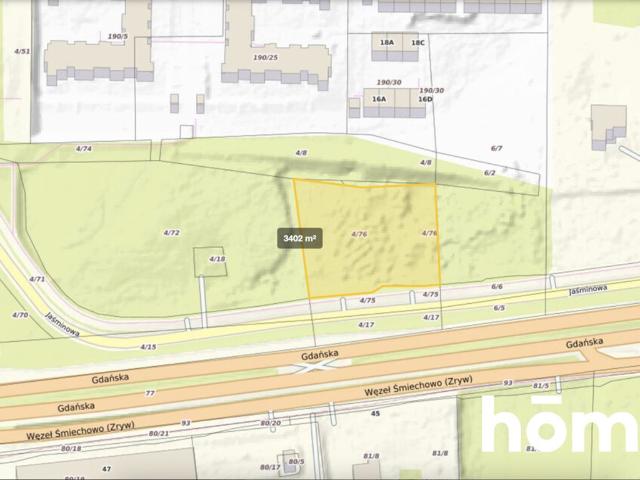The width and height of the screenshot is (640, 480).
Task: Select parcel 6/7 on the right
Action: tap(496, 148)
